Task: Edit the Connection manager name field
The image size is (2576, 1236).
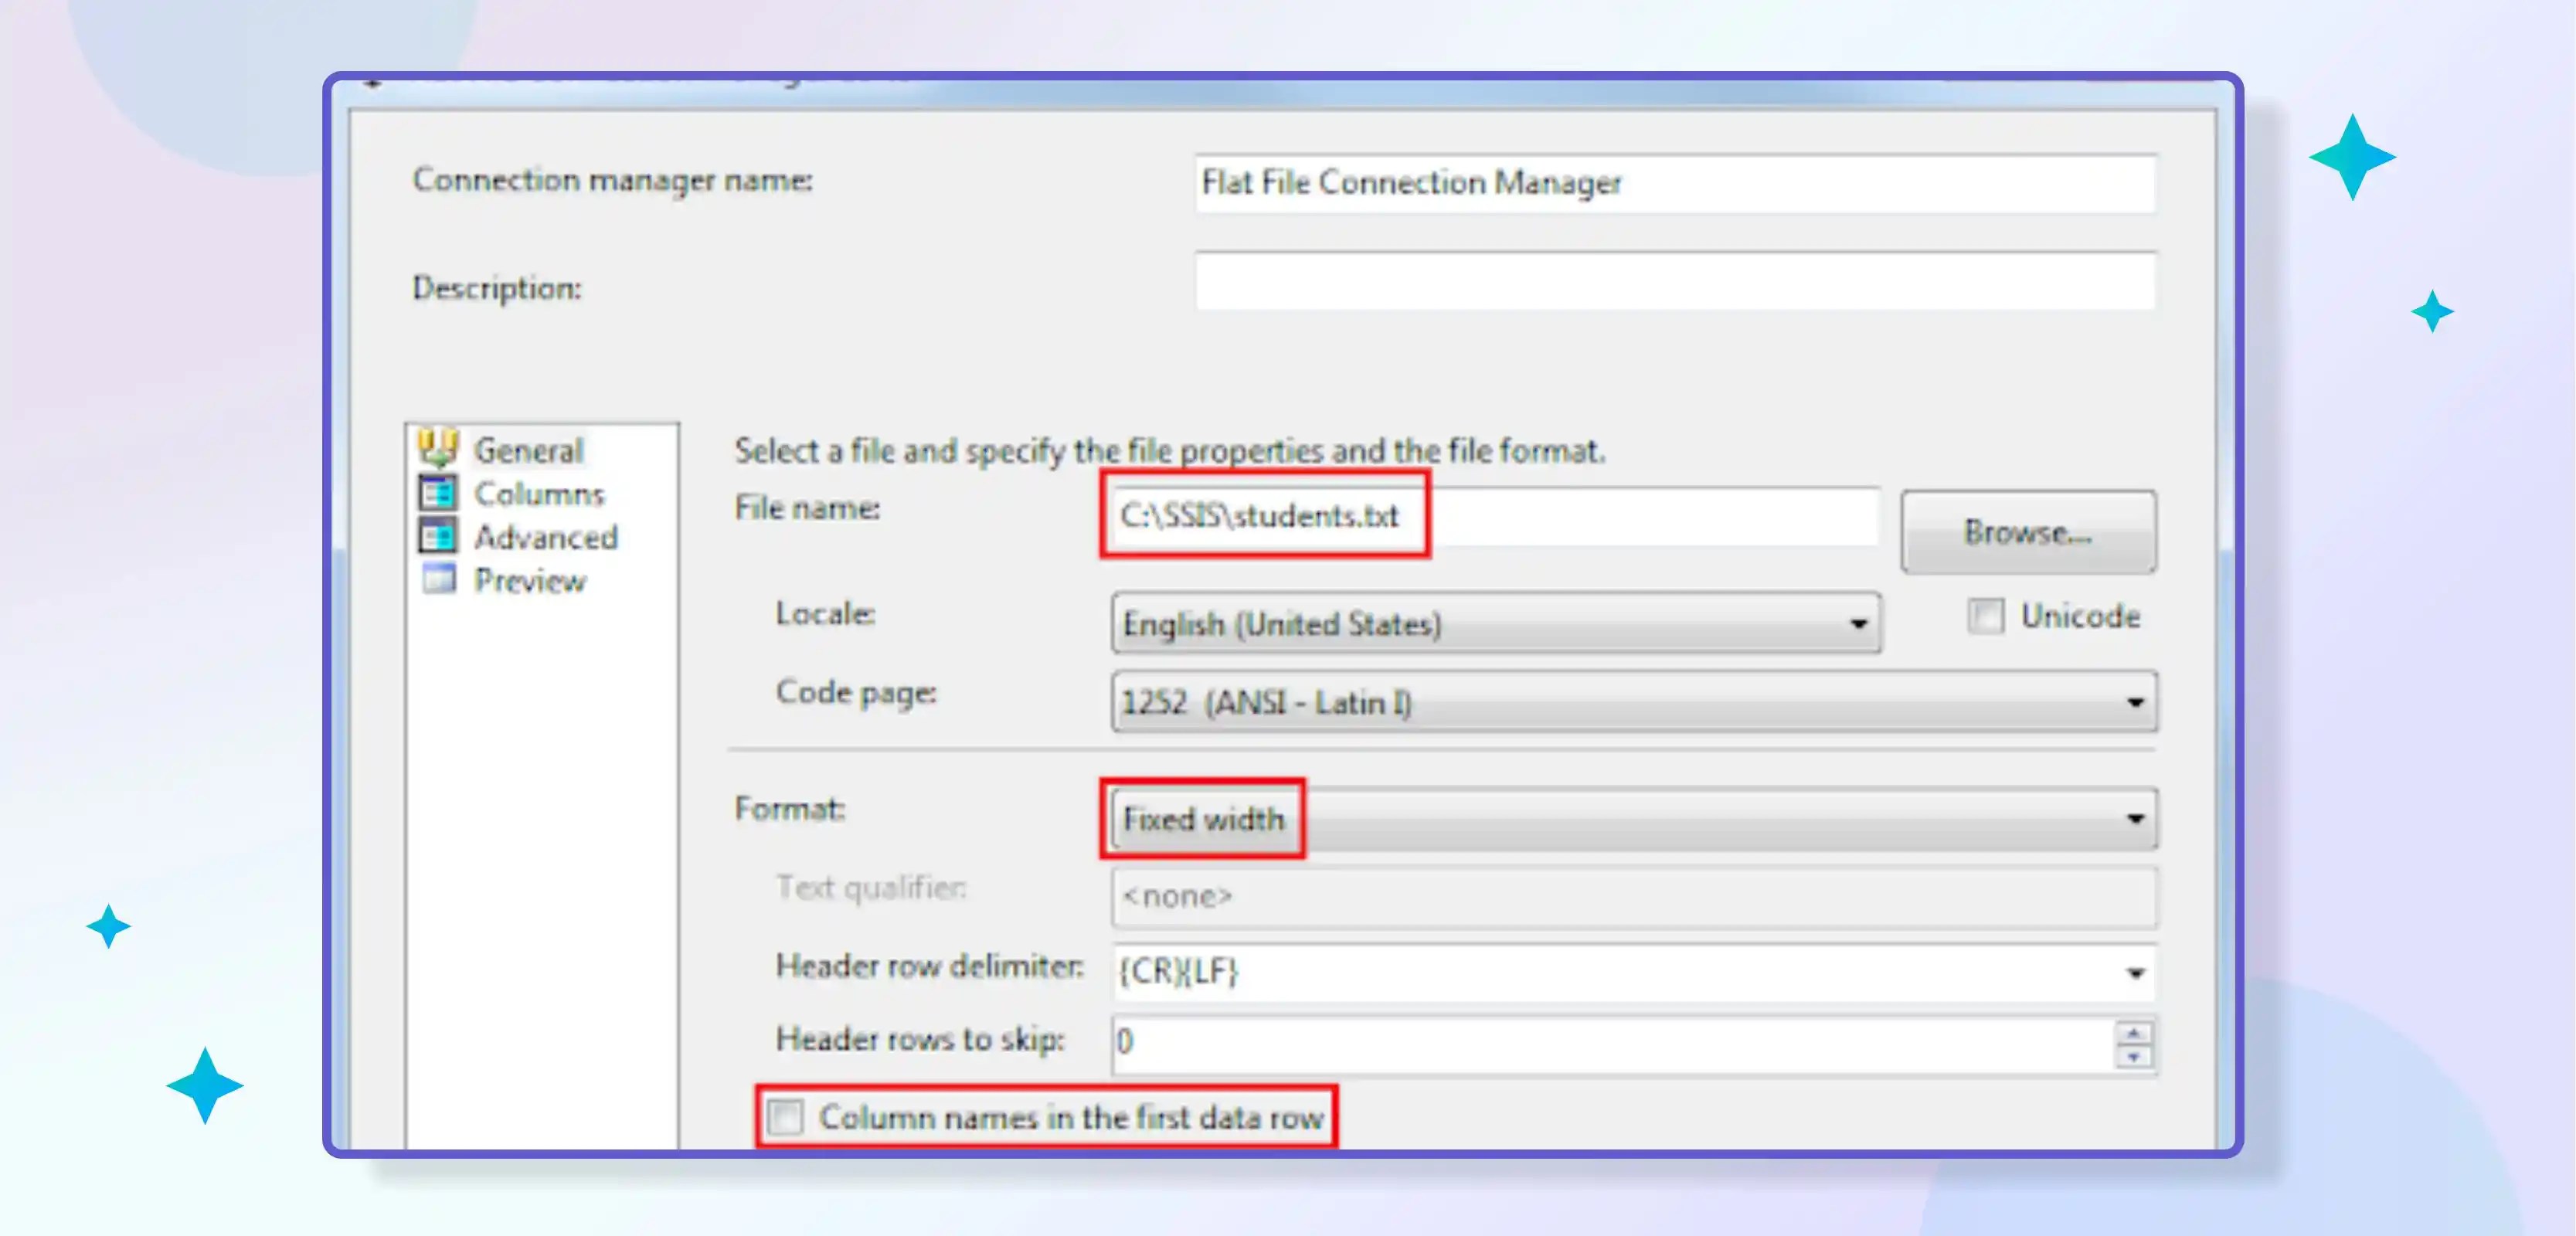Action: pos(1676,183)
